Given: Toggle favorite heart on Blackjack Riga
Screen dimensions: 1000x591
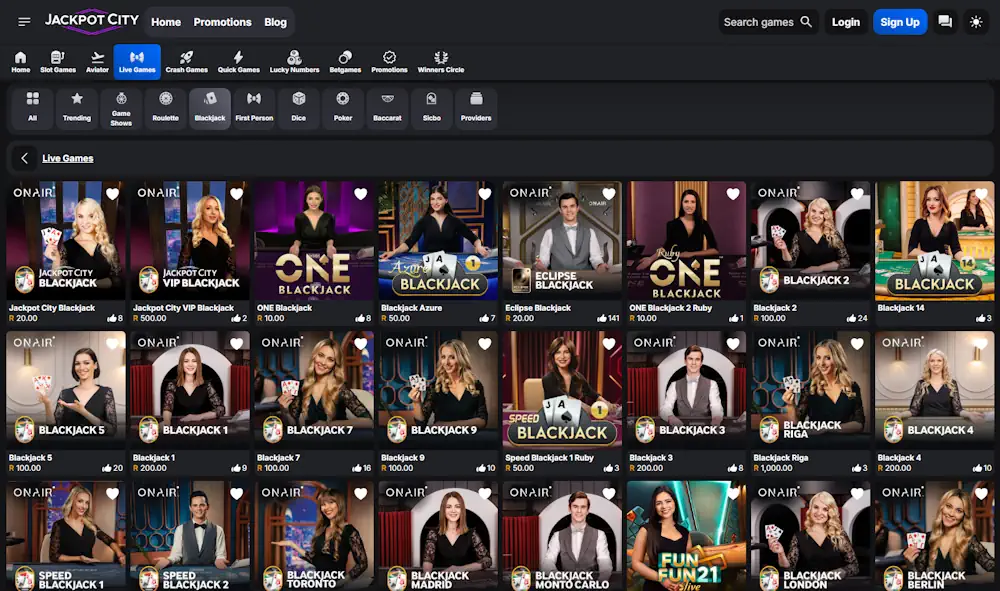Looking at the screenshot, I should (857, 344).
